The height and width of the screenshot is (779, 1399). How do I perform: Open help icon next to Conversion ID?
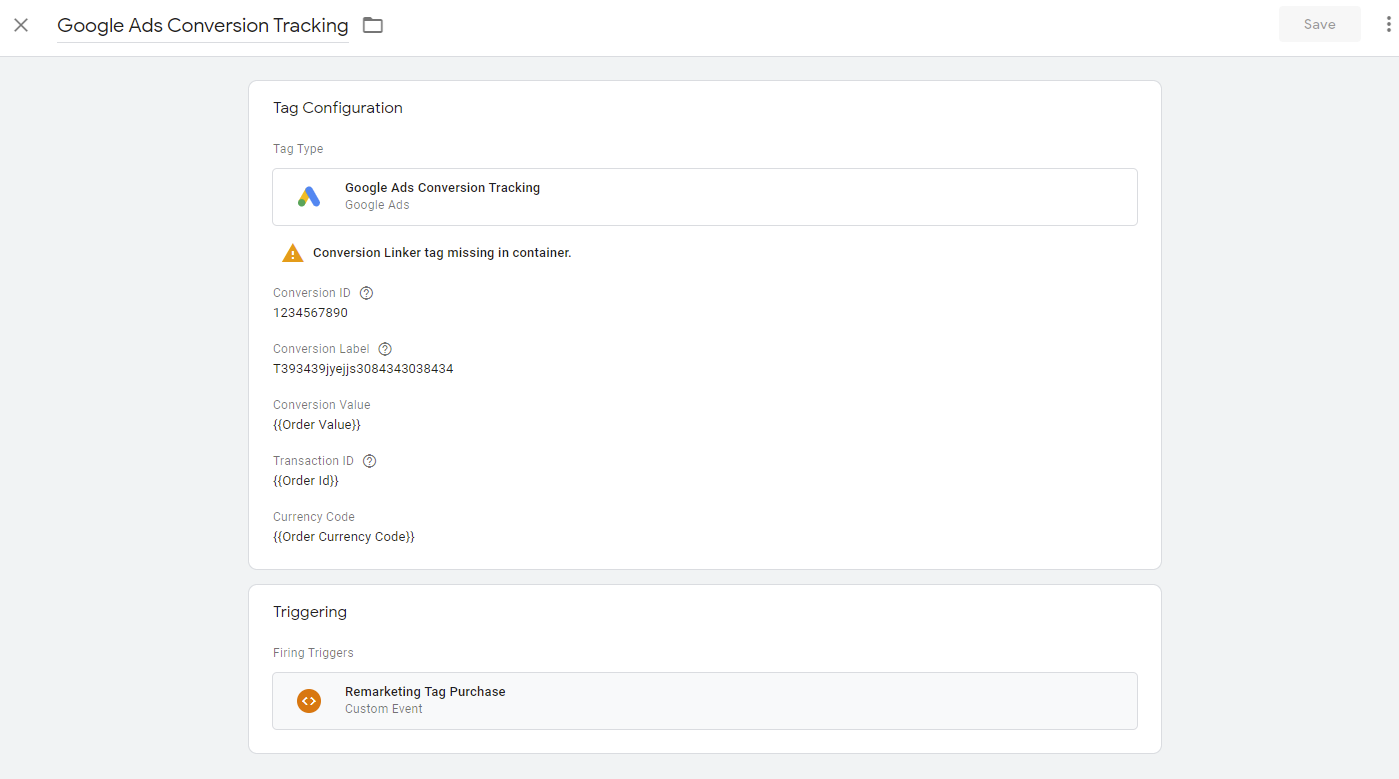366,293
